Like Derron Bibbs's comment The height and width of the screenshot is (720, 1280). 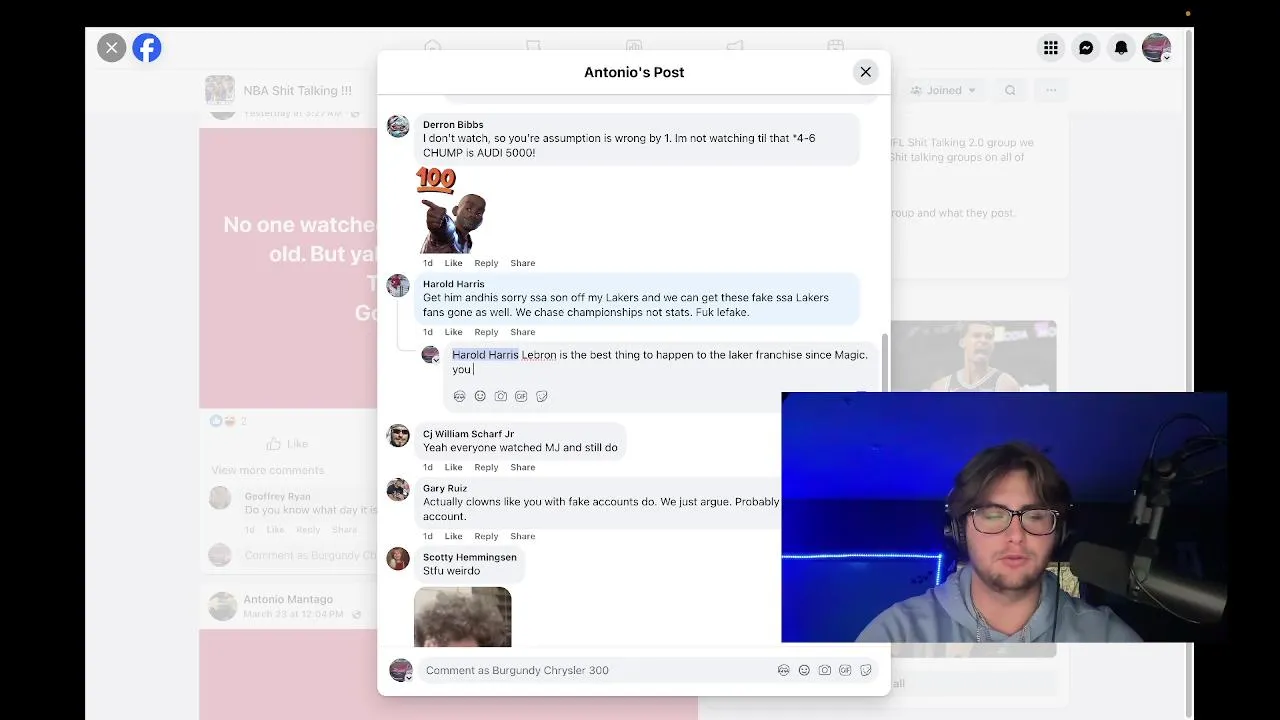click(453, 263)
